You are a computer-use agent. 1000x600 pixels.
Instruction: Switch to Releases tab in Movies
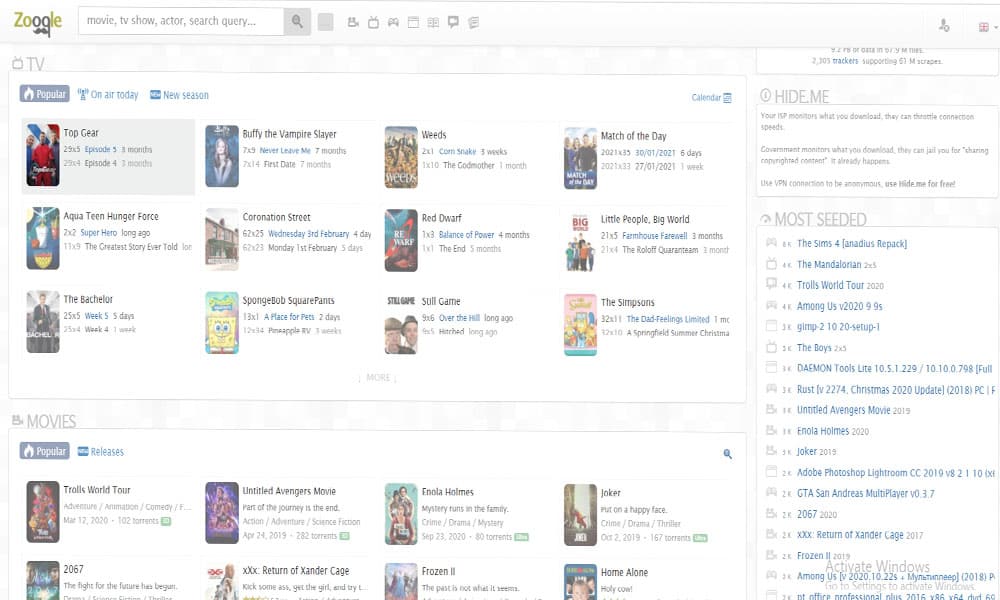pyautogui.click(x=101, y=451)
